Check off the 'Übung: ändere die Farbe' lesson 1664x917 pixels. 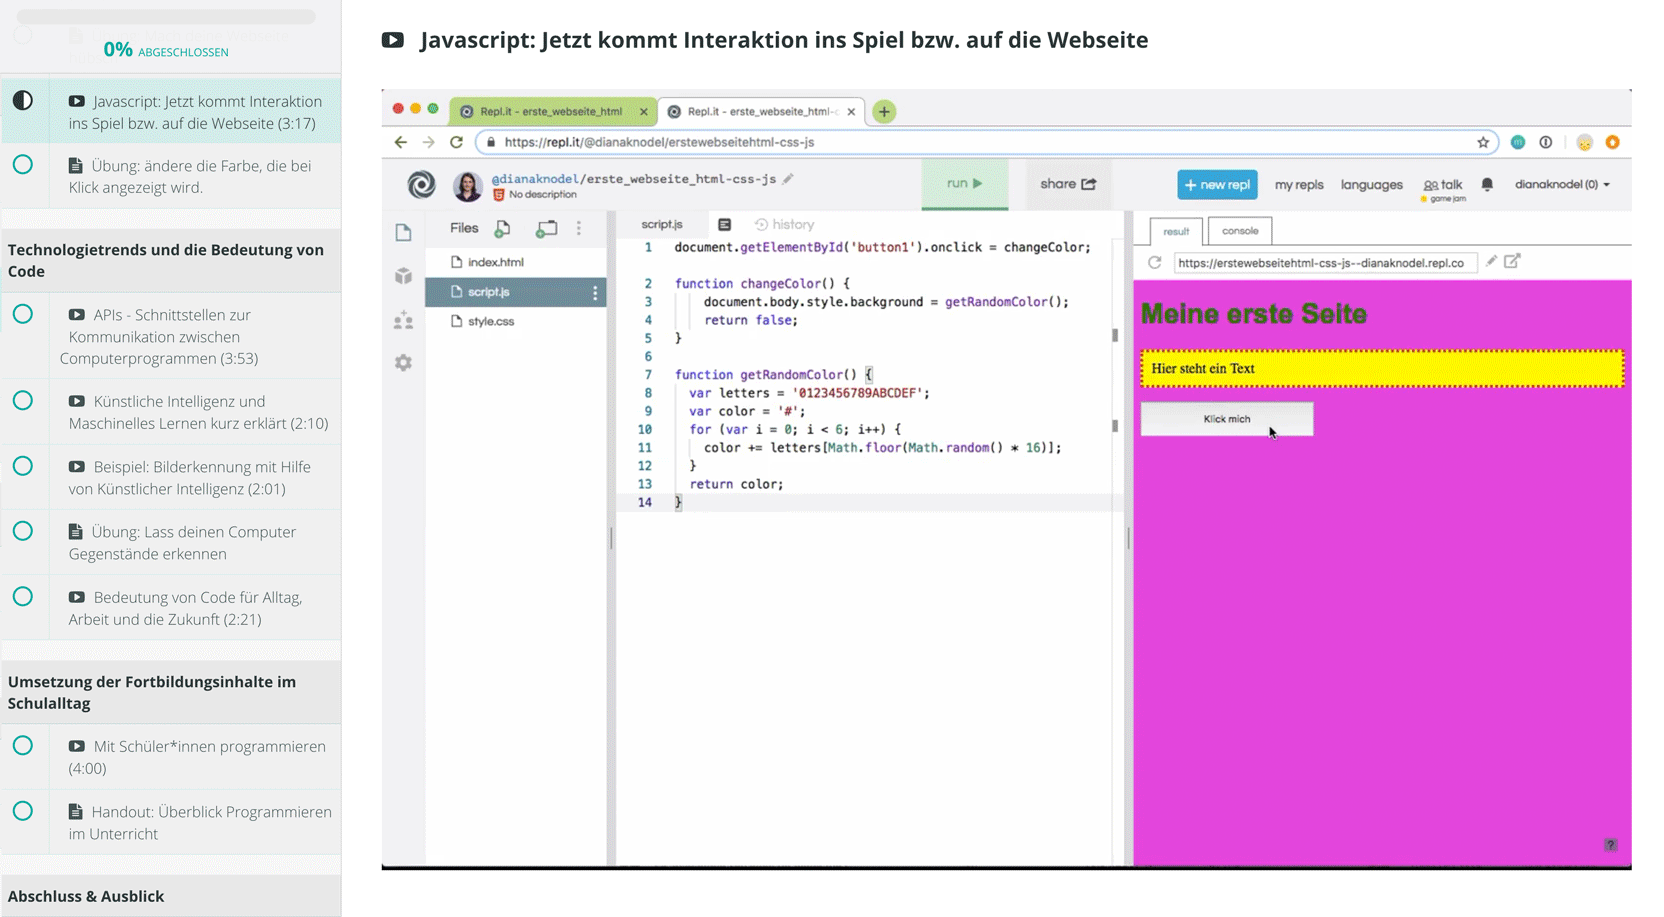pyautogui.click(x=24, y=165)
